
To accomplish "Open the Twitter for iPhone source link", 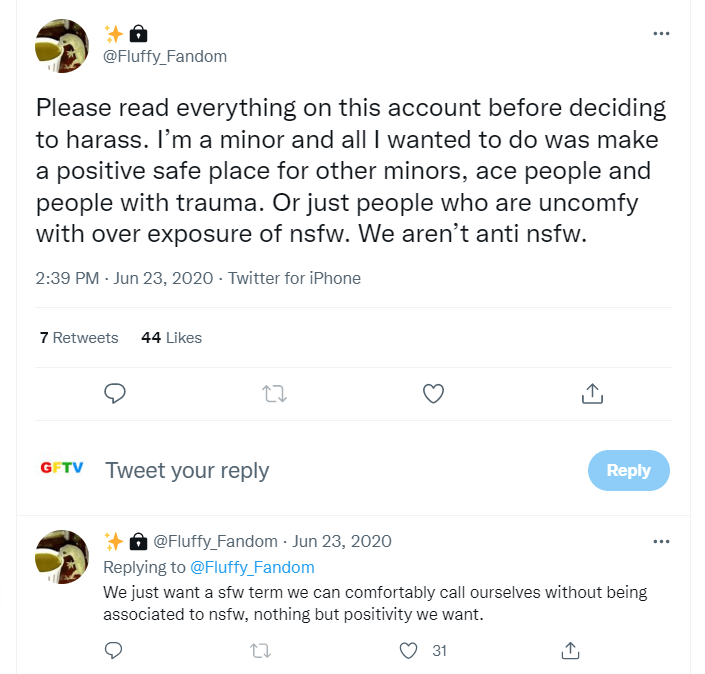I will (294, 278).
